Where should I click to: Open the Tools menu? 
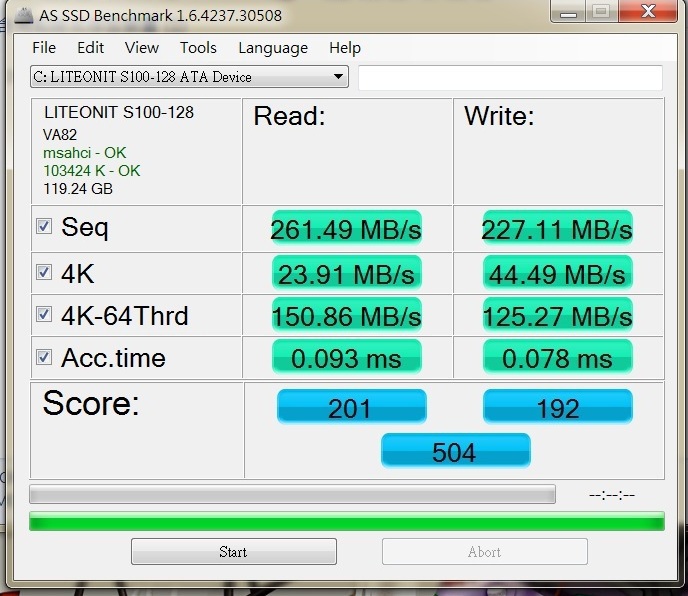tap(198, 47)
